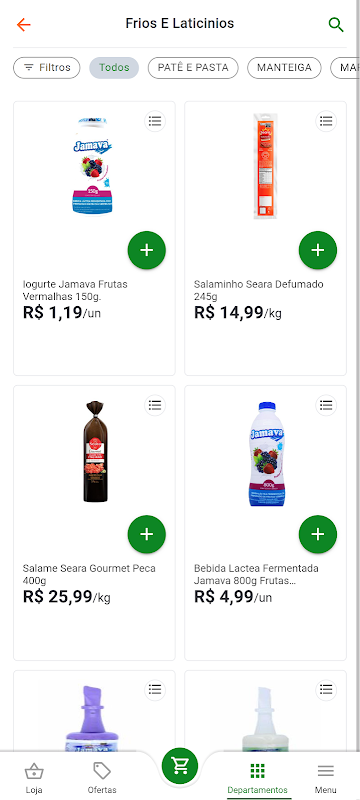
Task: Open the shopping cart floating button
Action: 180,765
